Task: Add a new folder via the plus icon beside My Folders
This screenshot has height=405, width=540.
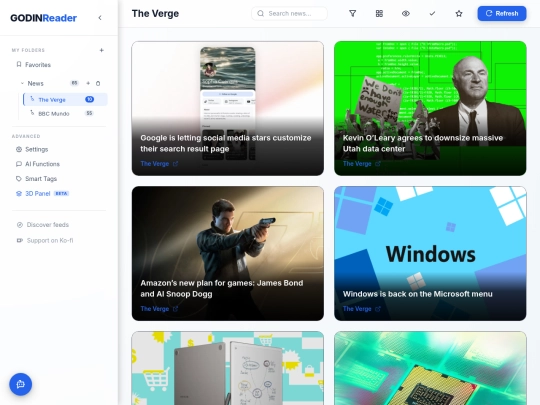Action: 102,50
